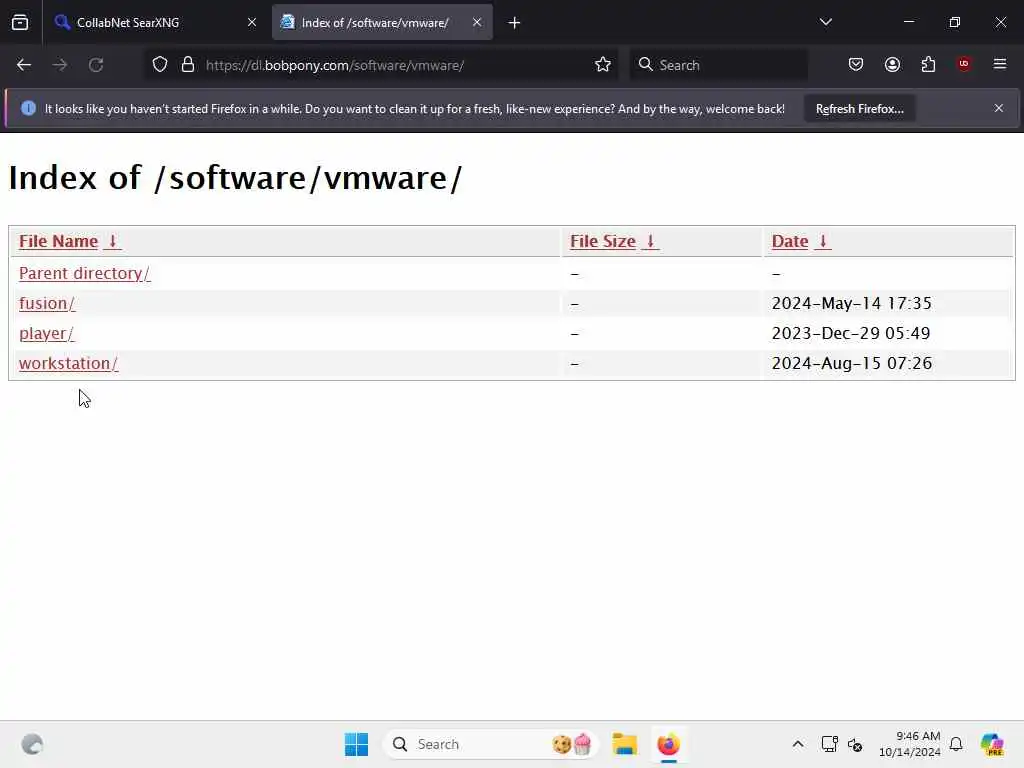Click Date descending arrow

823,241
